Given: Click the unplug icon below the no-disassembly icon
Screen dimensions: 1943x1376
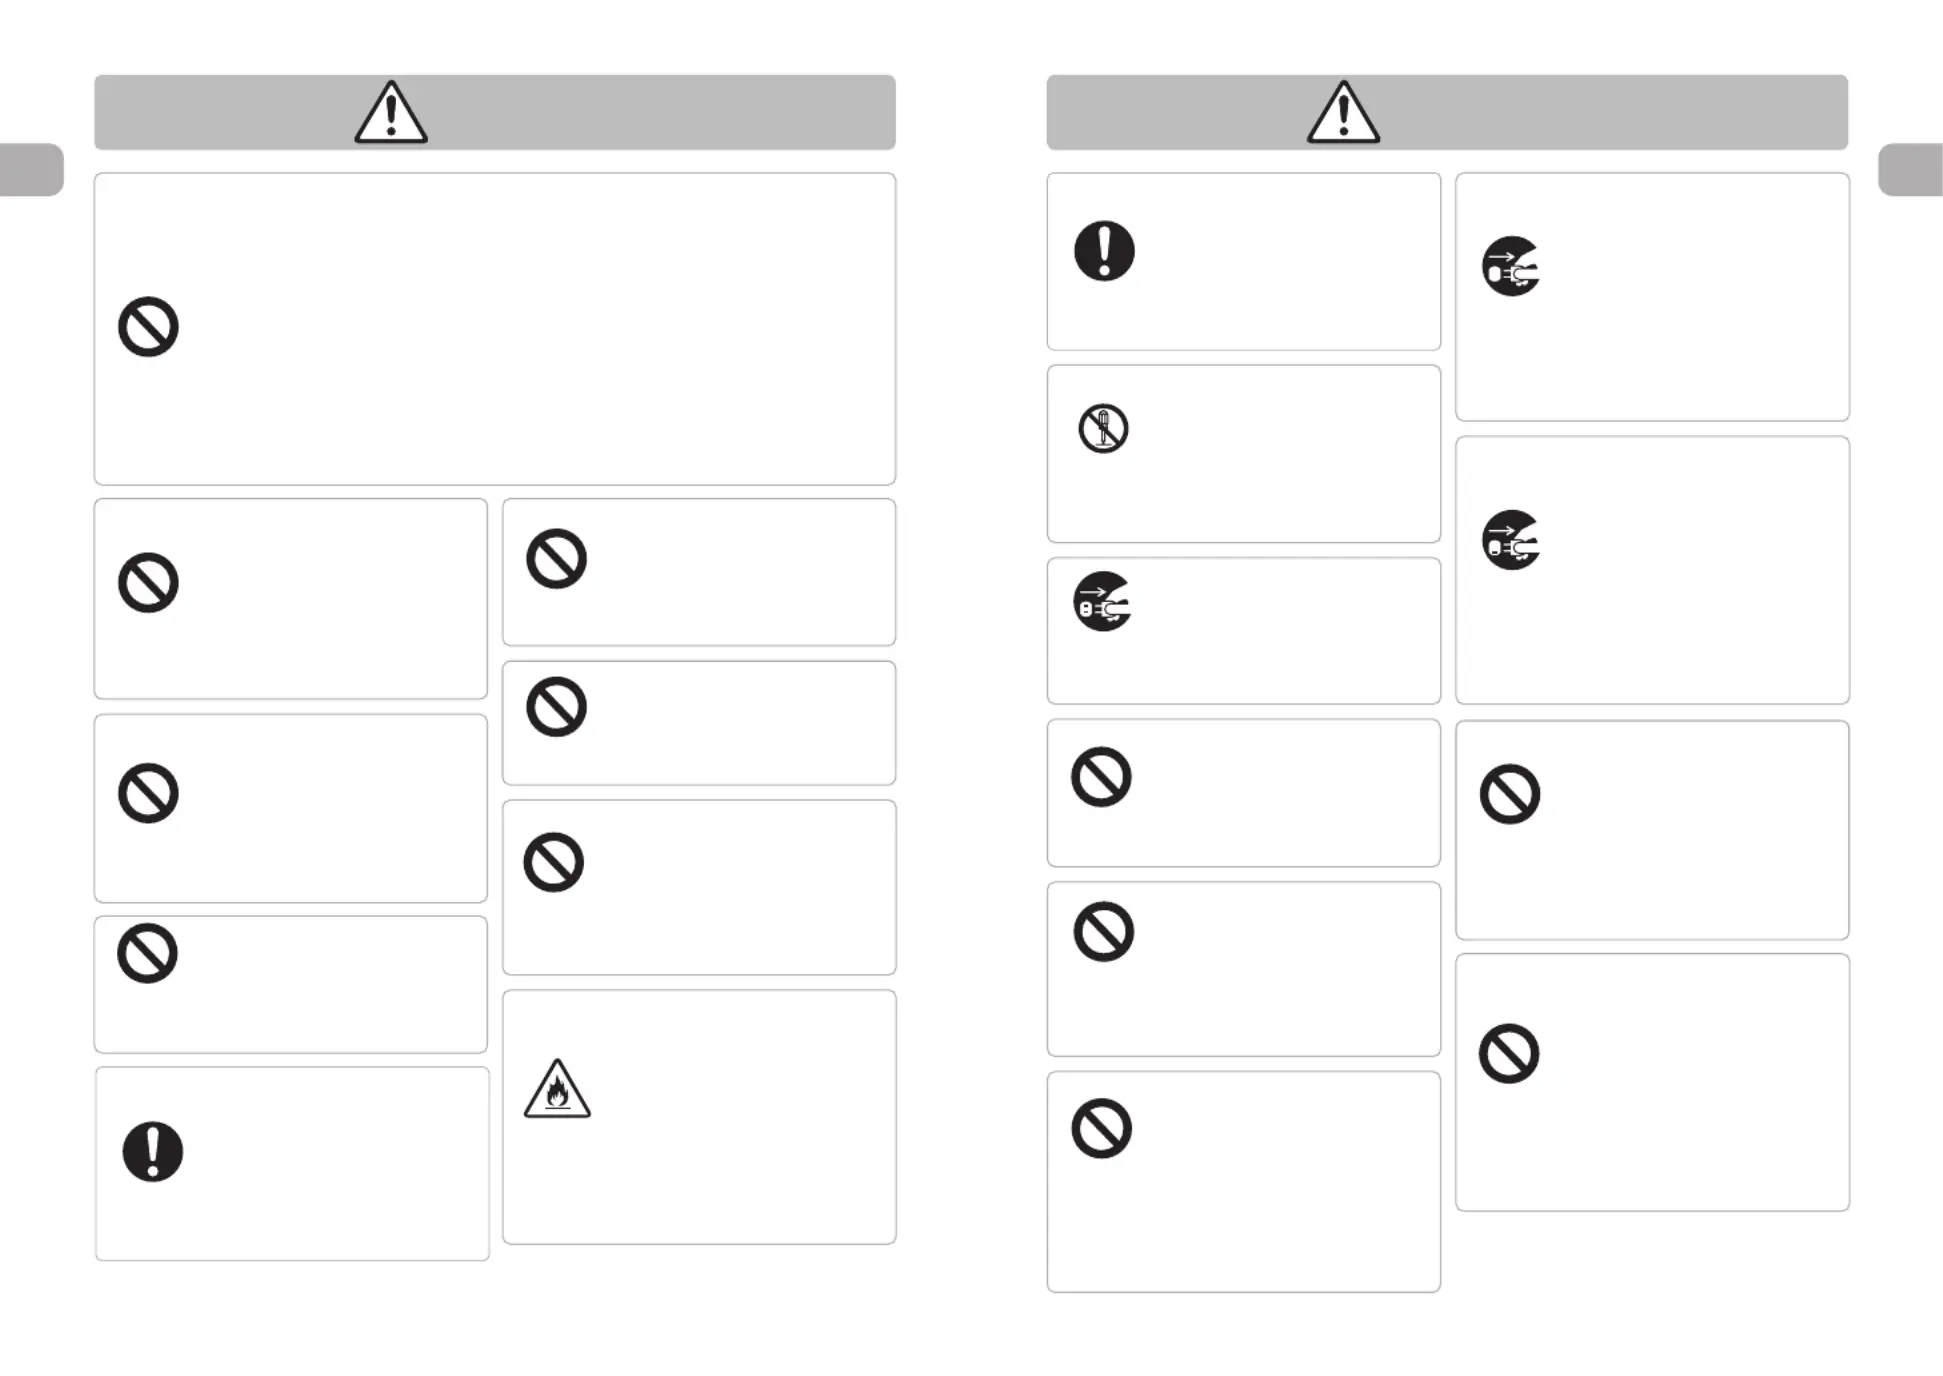Looking at the screenshot, I should (x=1103, y=601).
